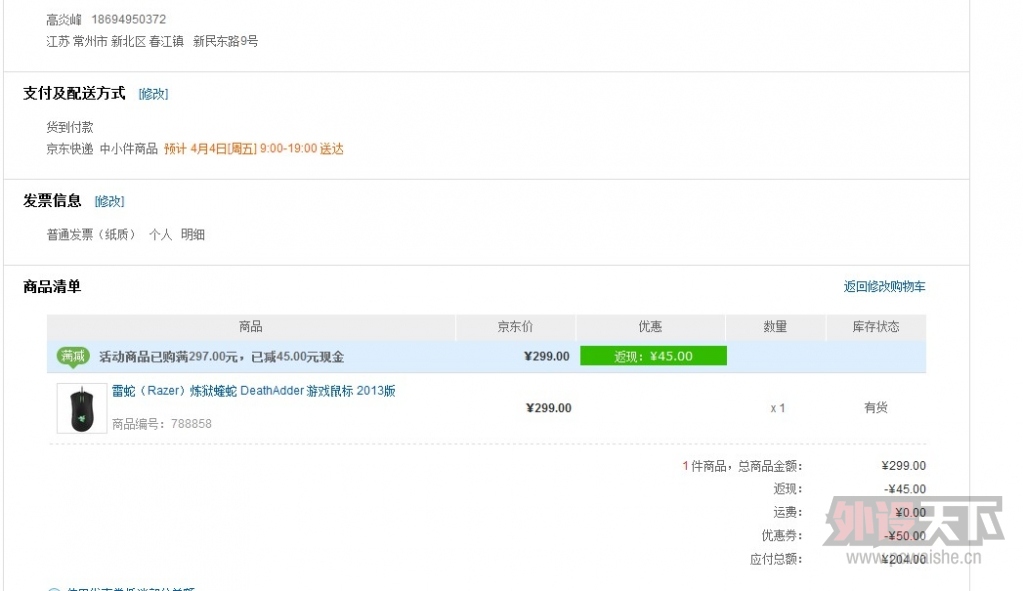Image resolution: width=1023 pixels, height=591 pixels.
Task: Click the 优惠 column header
Action: [650, 326]
